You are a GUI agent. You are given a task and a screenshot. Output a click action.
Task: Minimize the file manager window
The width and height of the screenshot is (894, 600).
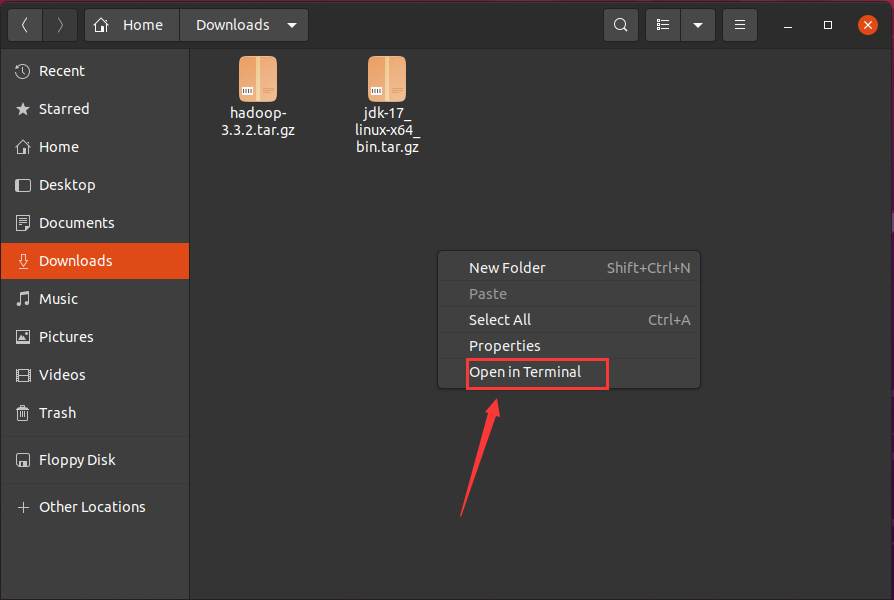point(788,26)
